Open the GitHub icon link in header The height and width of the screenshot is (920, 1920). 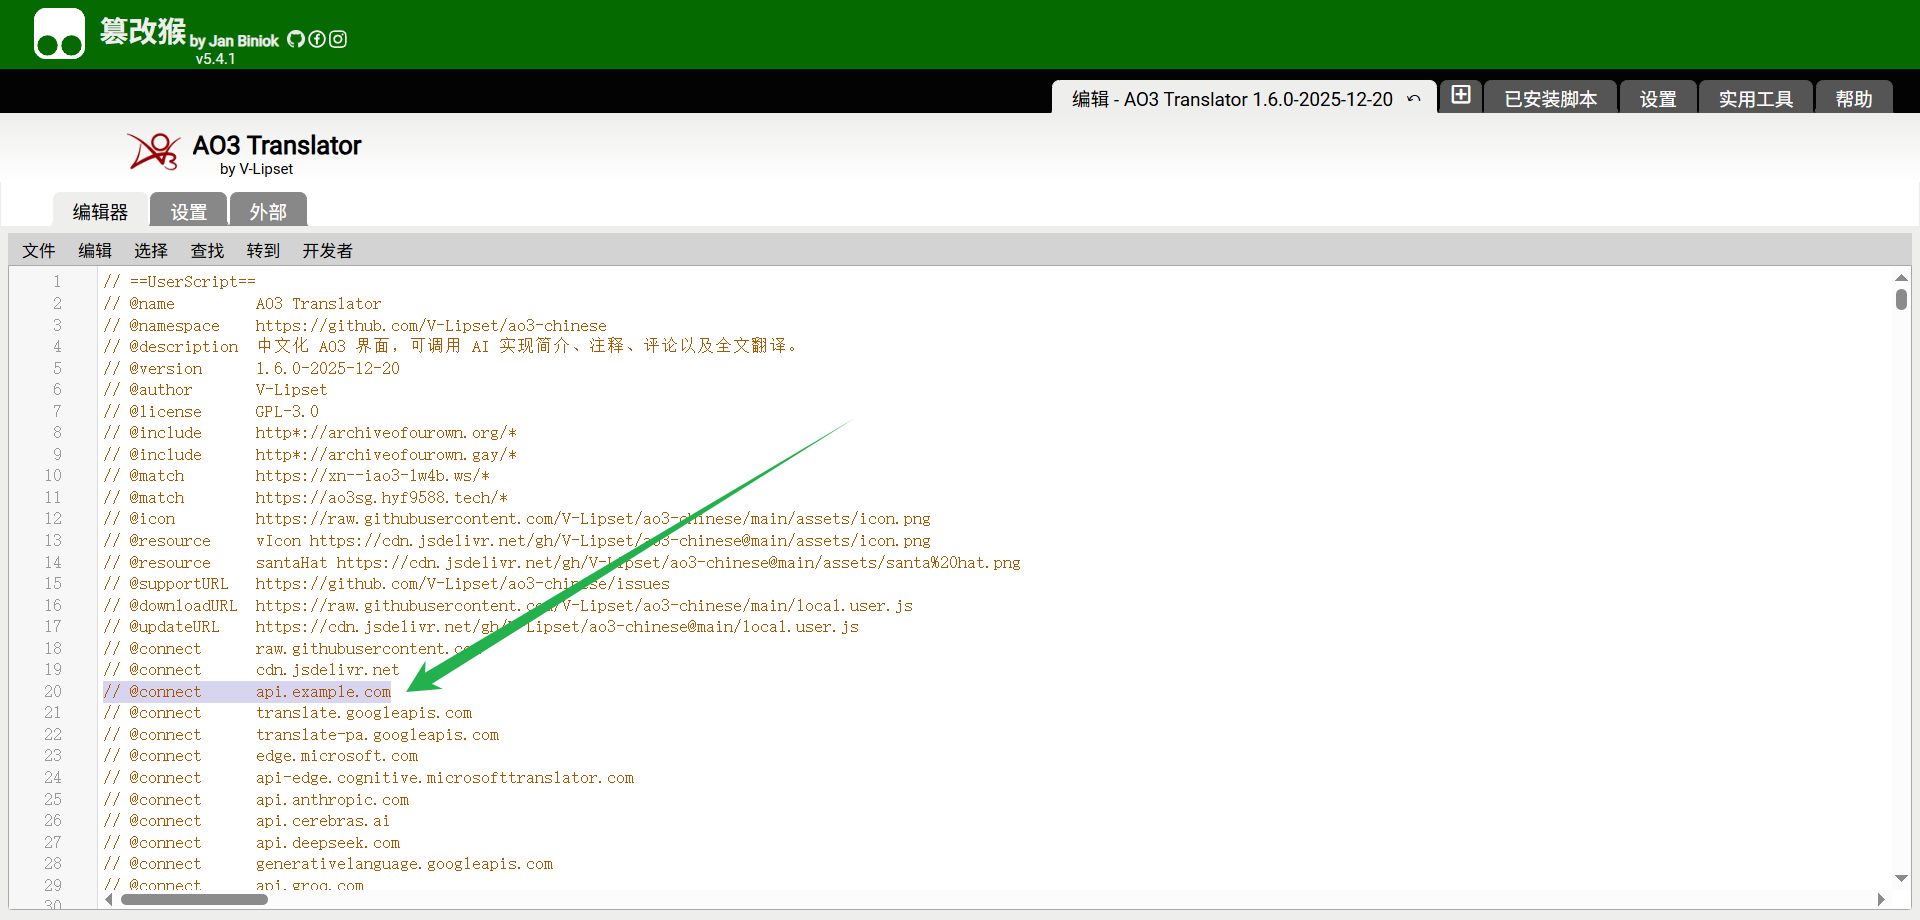pyautogui.click(x=295, y=39)
